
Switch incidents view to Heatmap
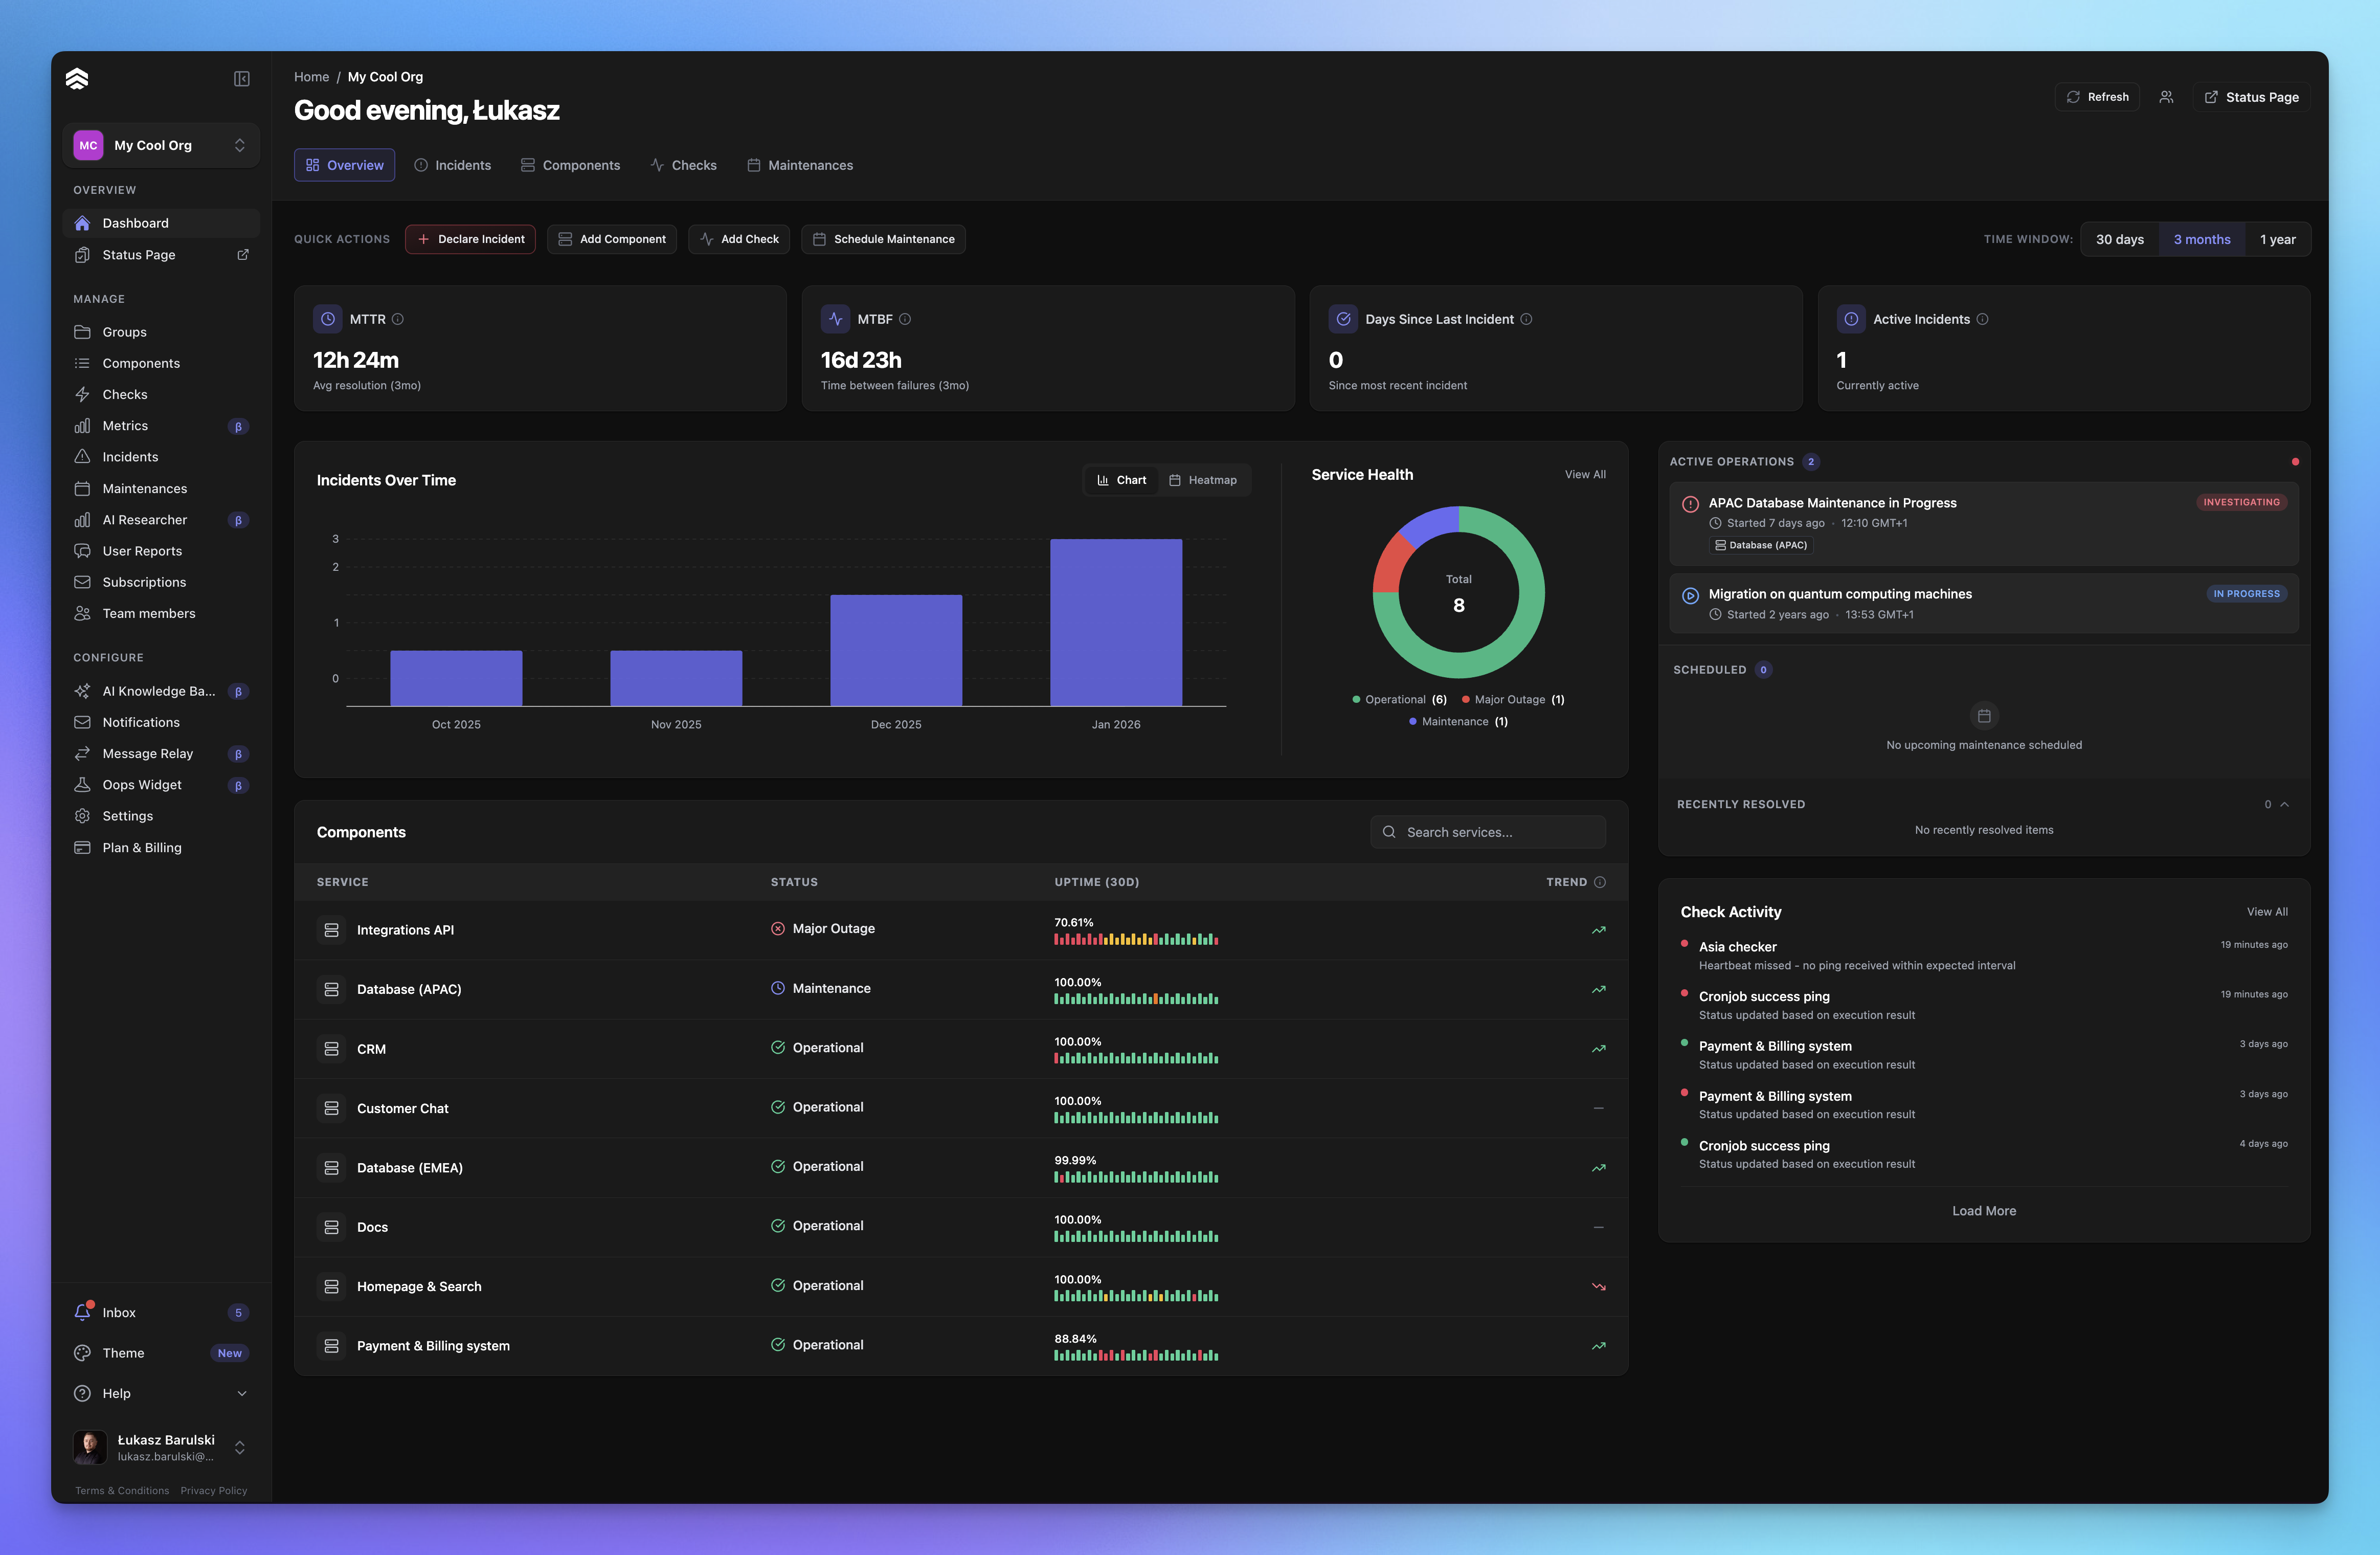[x=1203, y=480]
